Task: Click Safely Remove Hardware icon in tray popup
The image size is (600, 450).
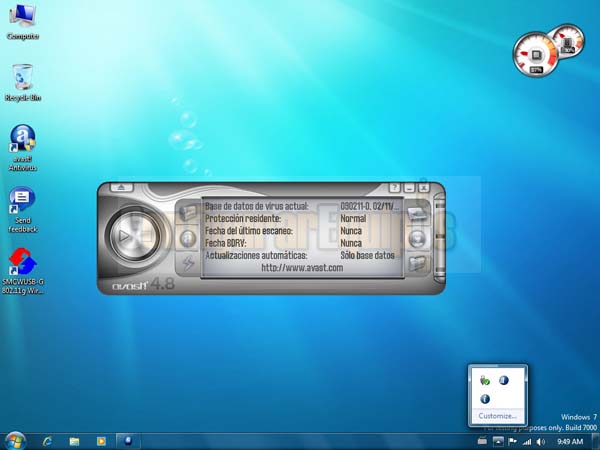Action: [x=485, y=380]
